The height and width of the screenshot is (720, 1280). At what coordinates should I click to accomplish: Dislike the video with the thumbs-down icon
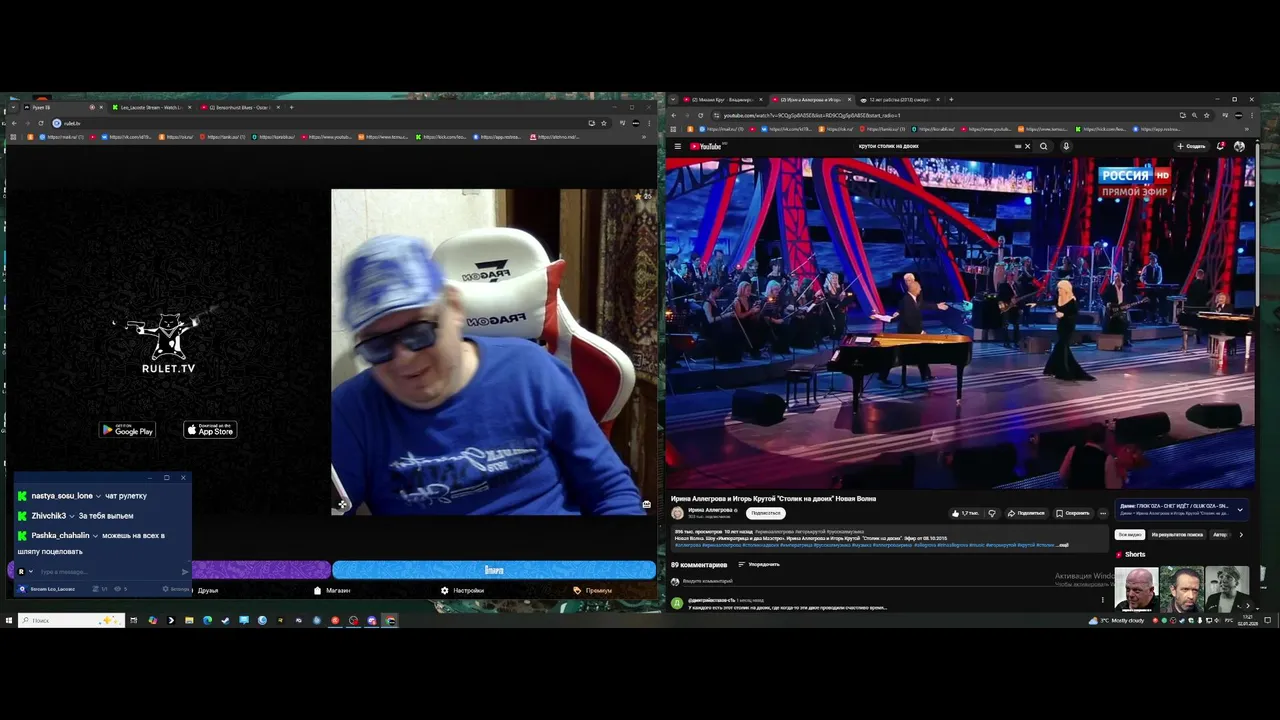(x=992, y=513)
